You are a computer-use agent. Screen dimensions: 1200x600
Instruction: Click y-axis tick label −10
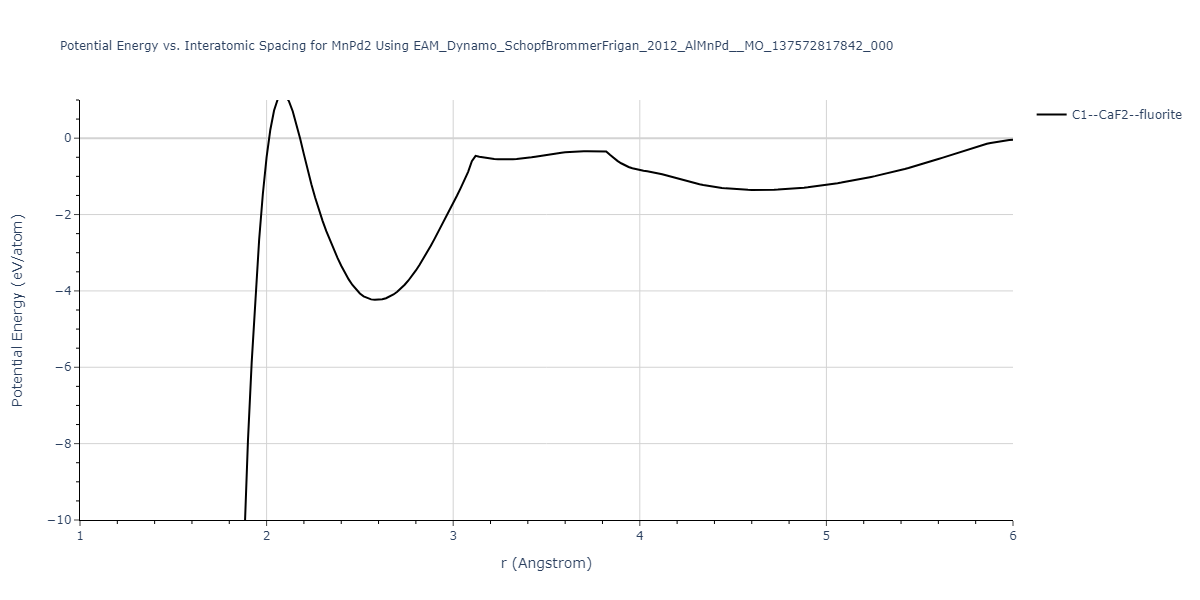point(59,520)
